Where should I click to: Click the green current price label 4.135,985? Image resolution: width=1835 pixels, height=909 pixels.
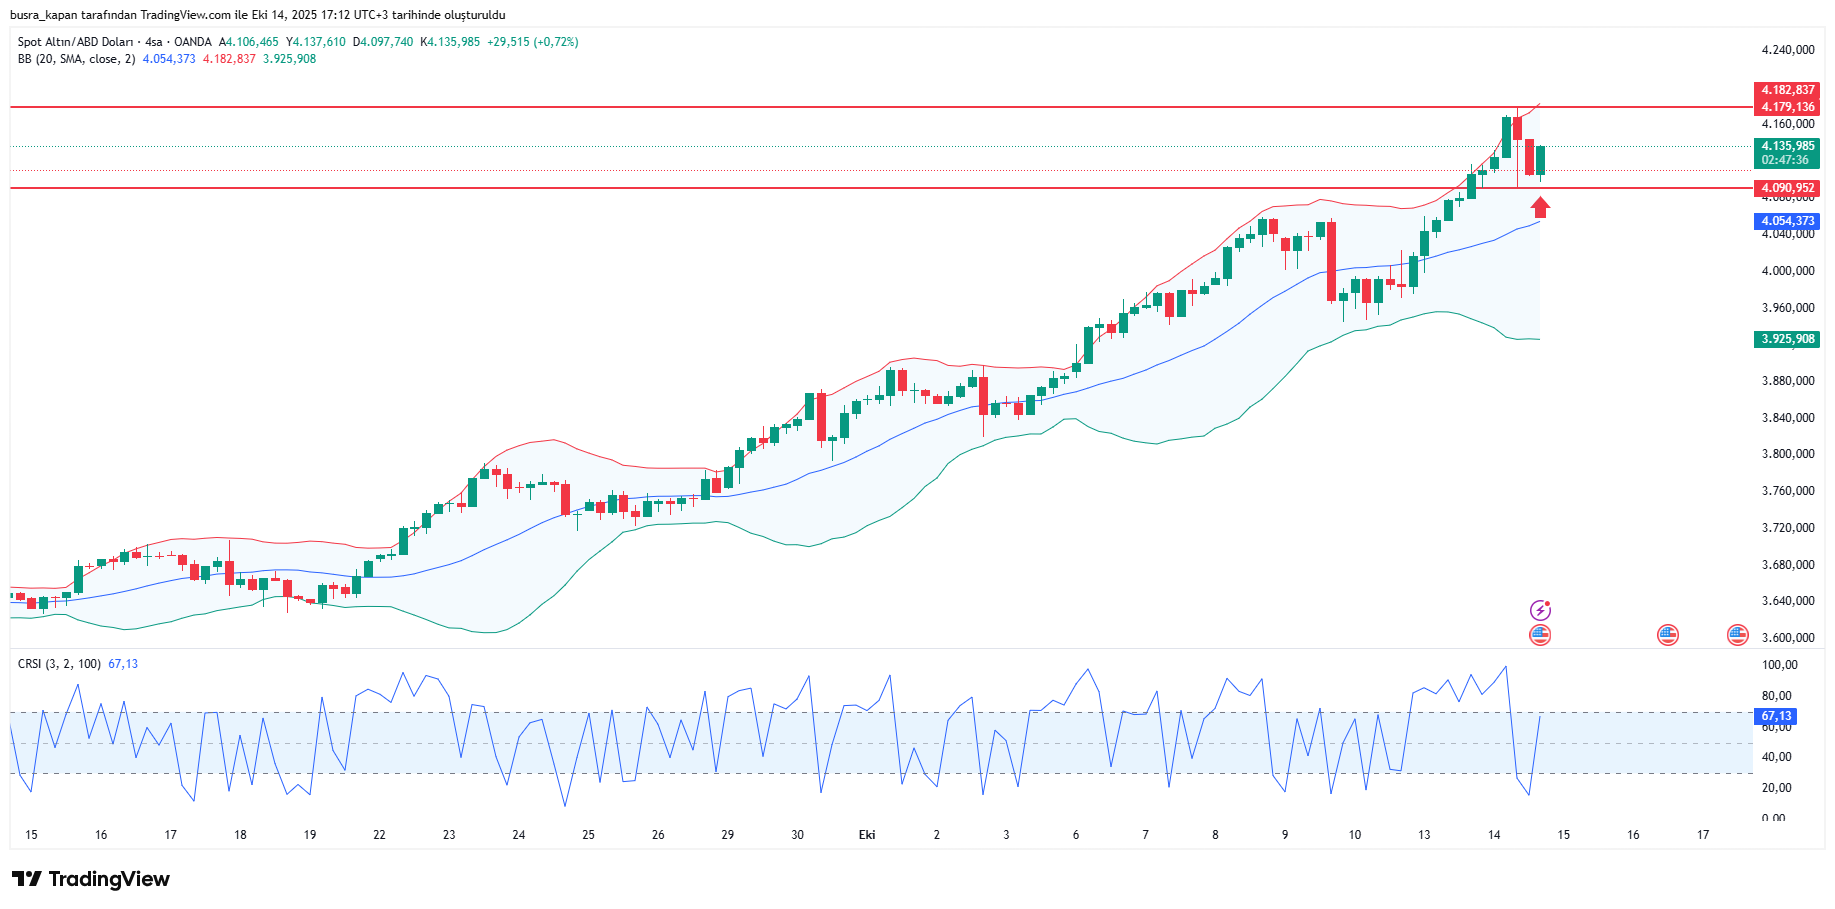[x=1787, y=146]
